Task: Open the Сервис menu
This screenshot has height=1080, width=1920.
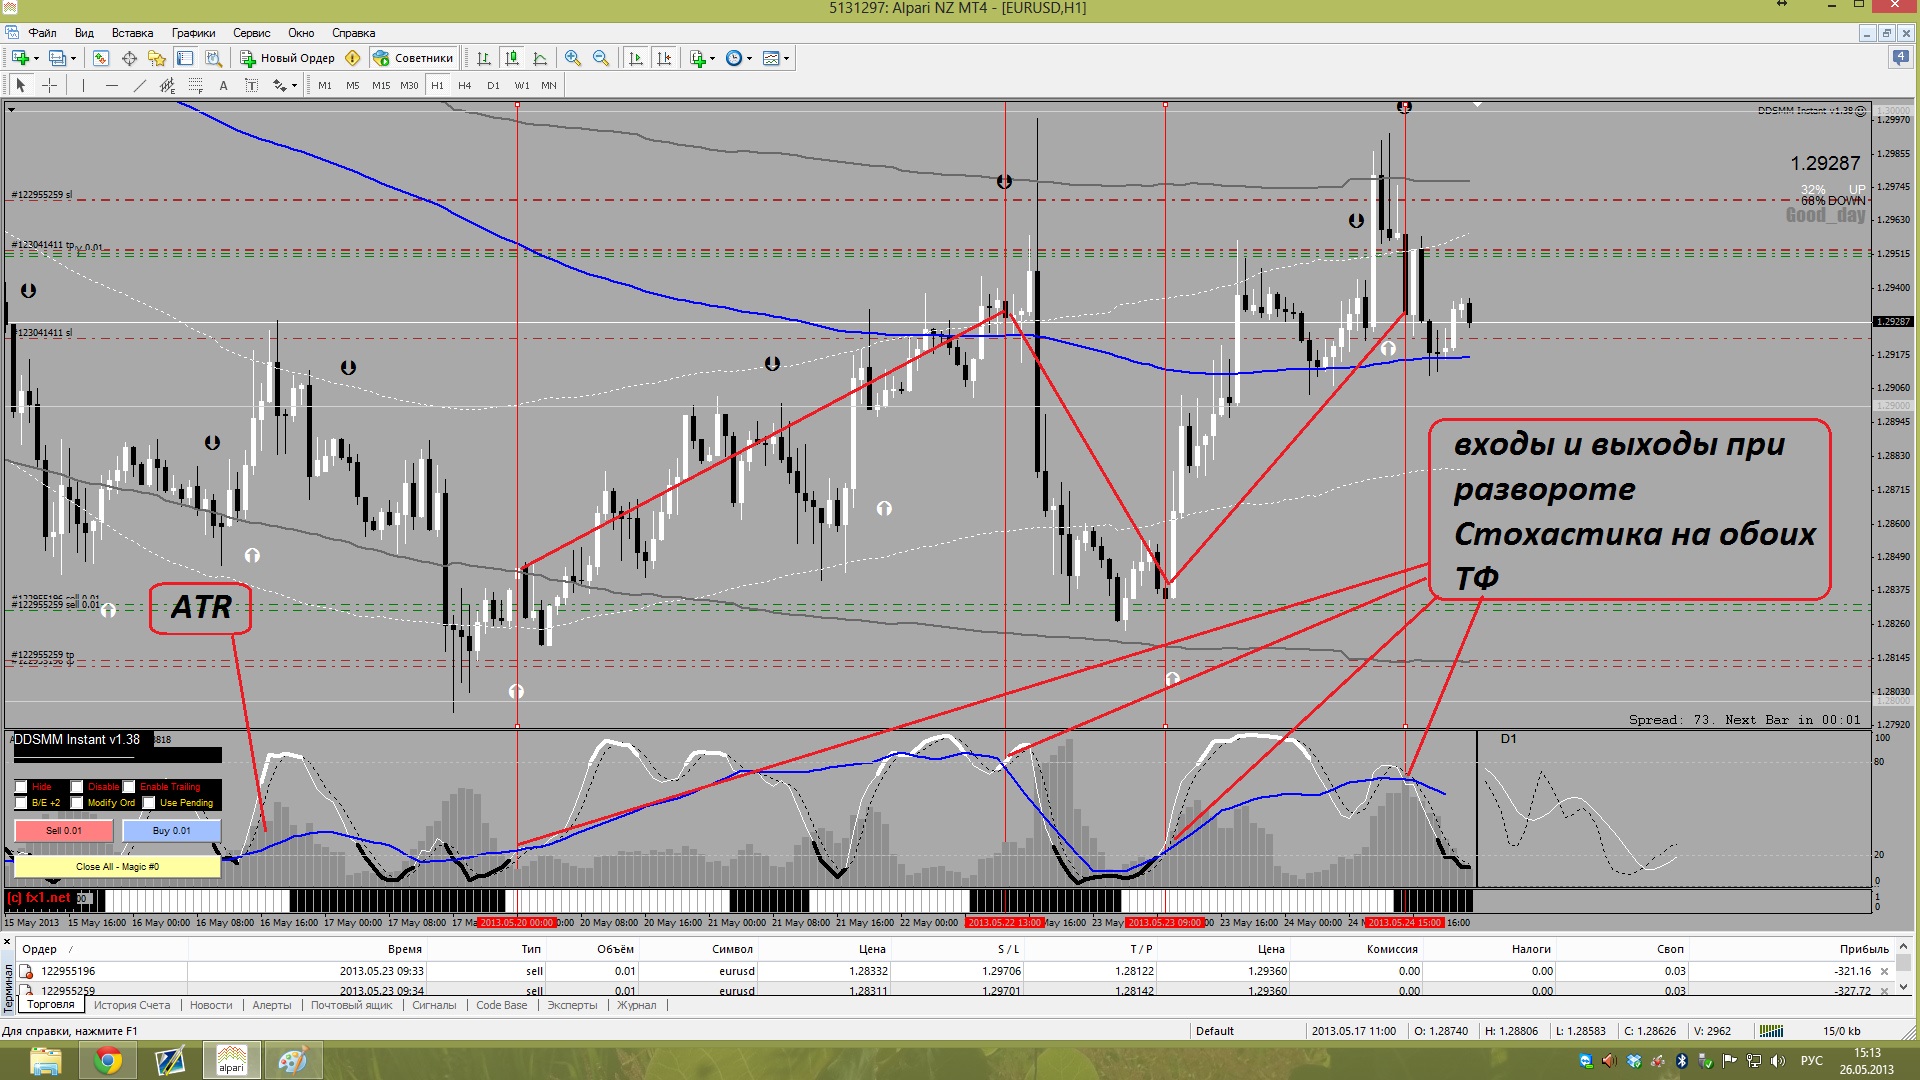Action: coord(251,33)
